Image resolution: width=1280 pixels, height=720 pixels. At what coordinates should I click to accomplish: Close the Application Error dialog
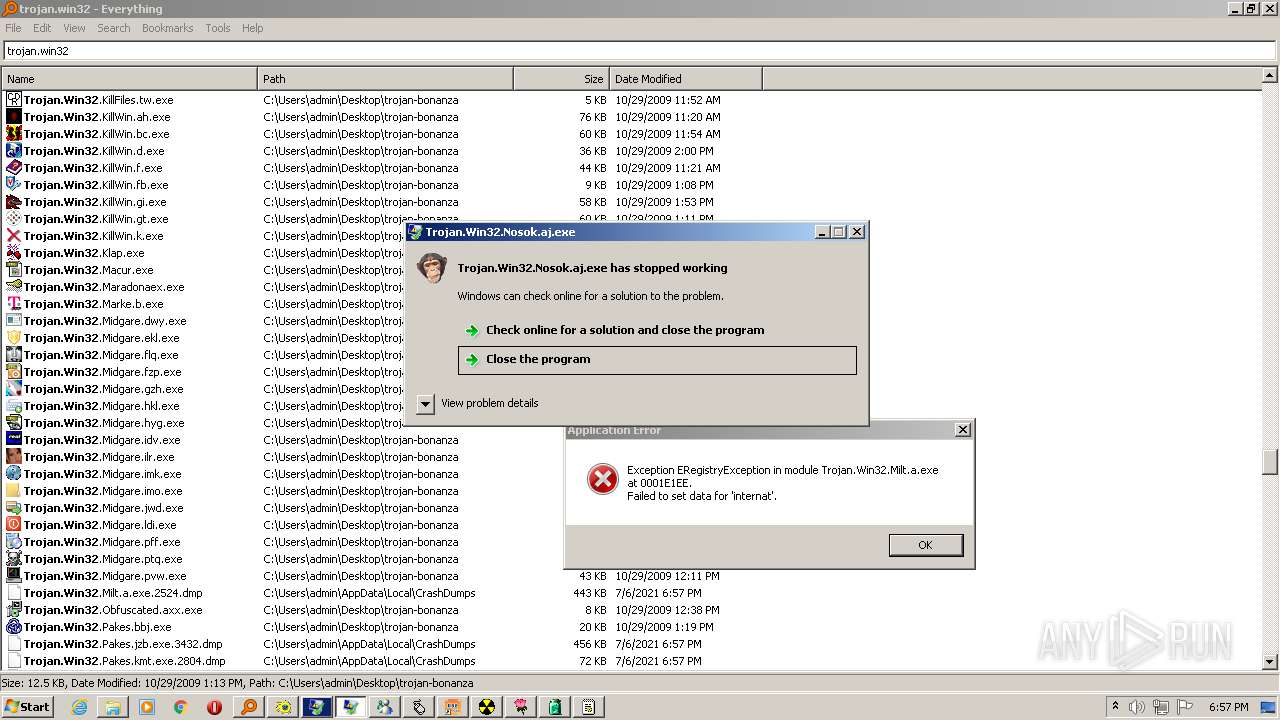pos(962,430)
